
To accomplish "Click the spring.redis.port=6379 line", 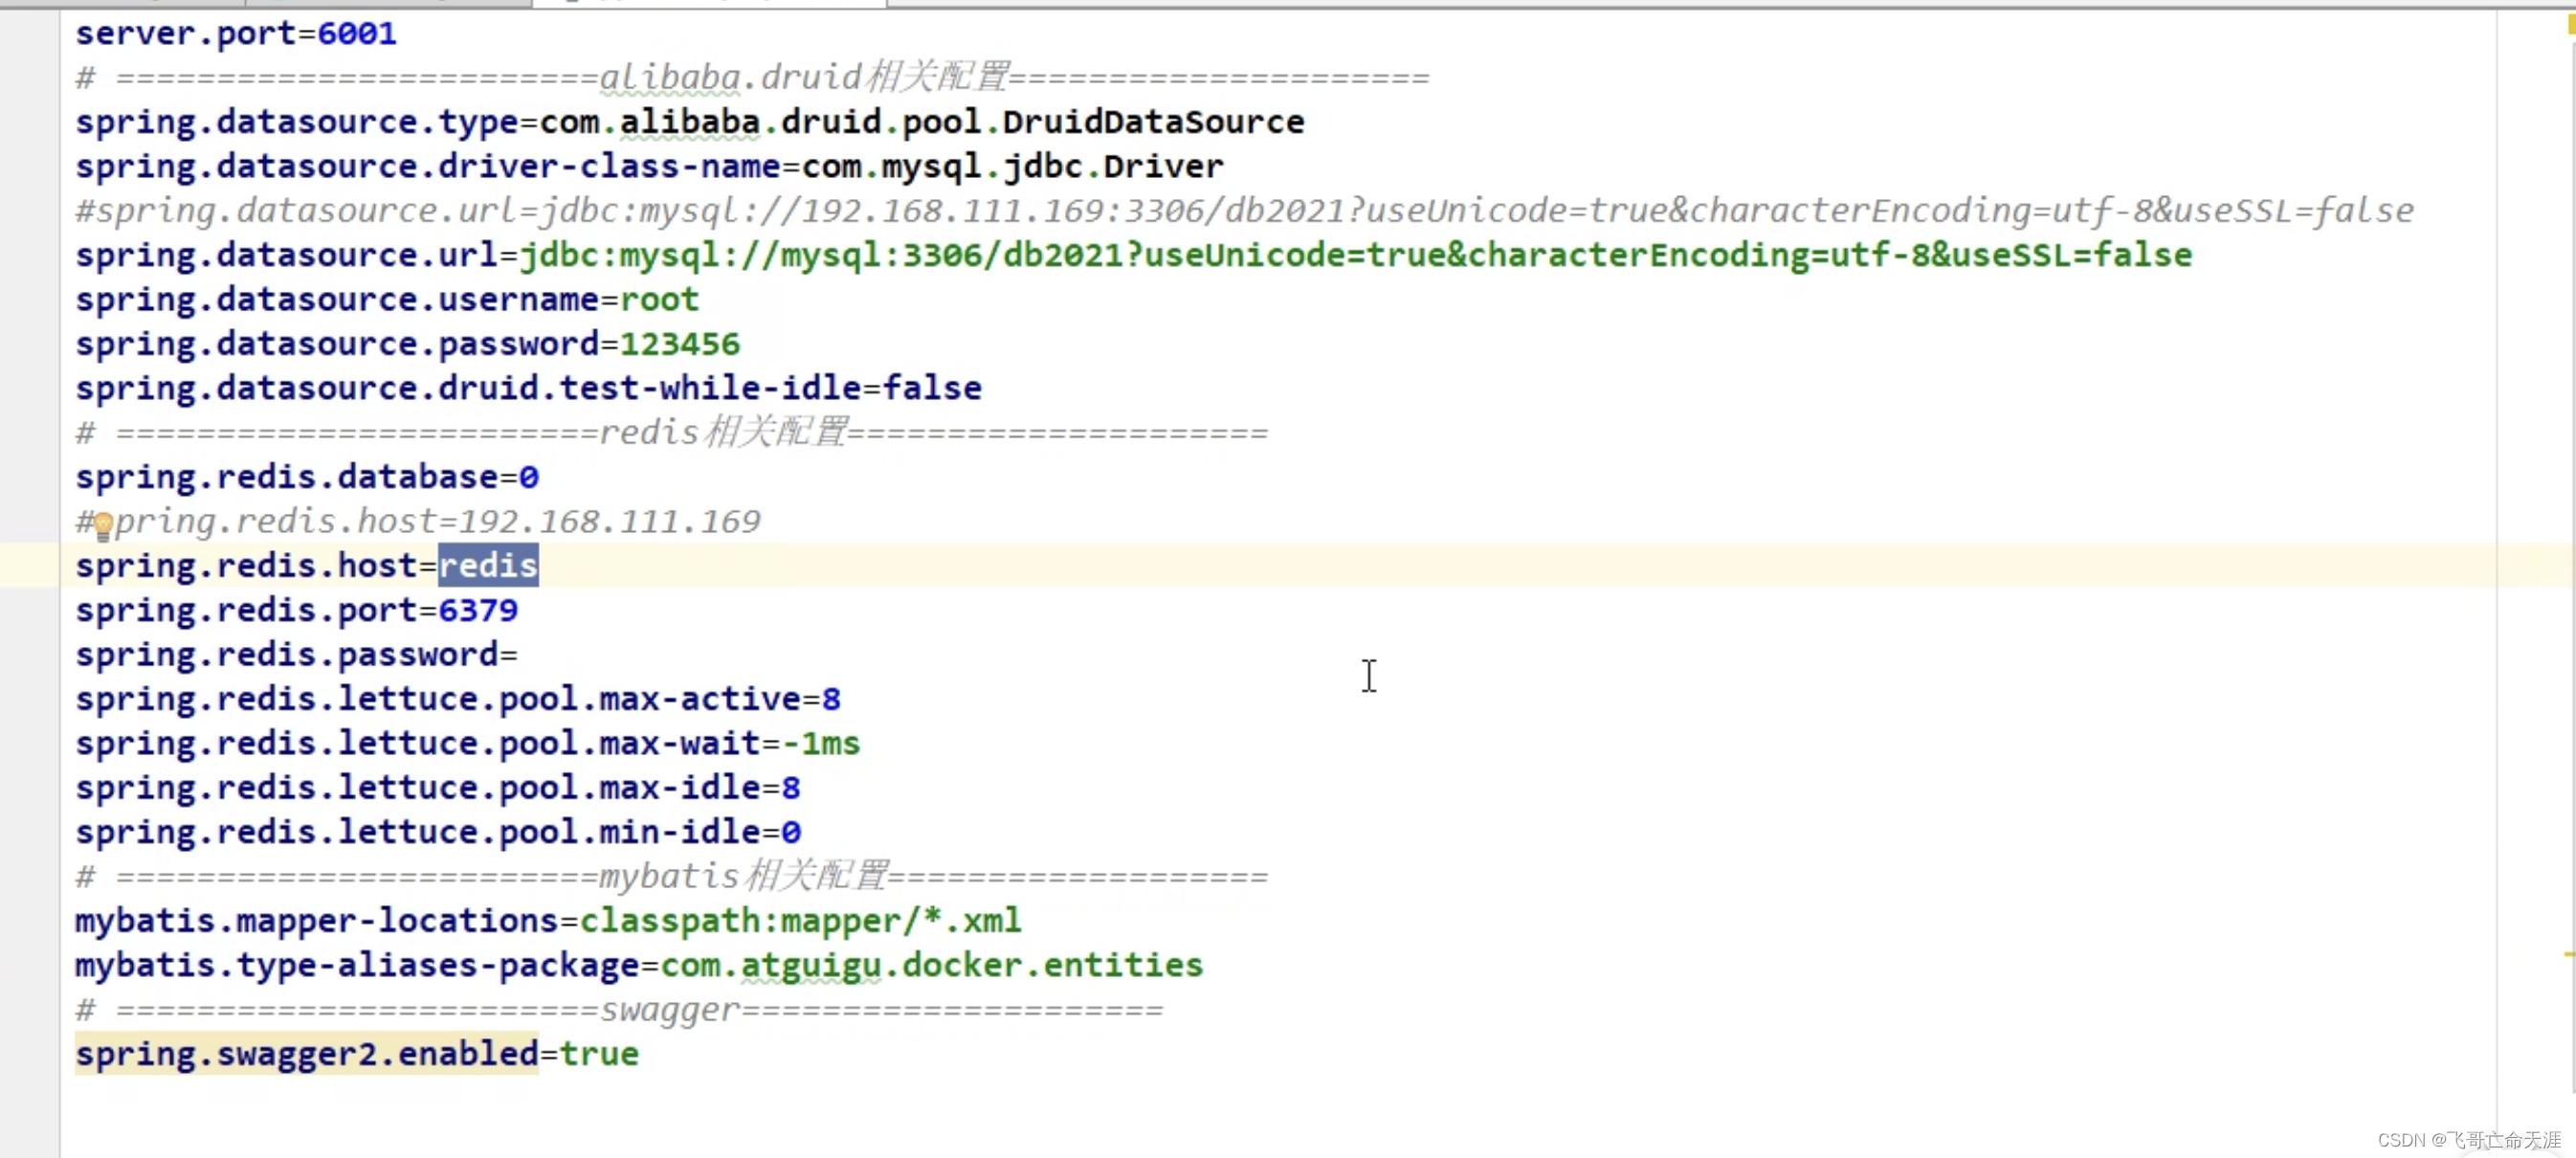I will click(x=296, y=610).
